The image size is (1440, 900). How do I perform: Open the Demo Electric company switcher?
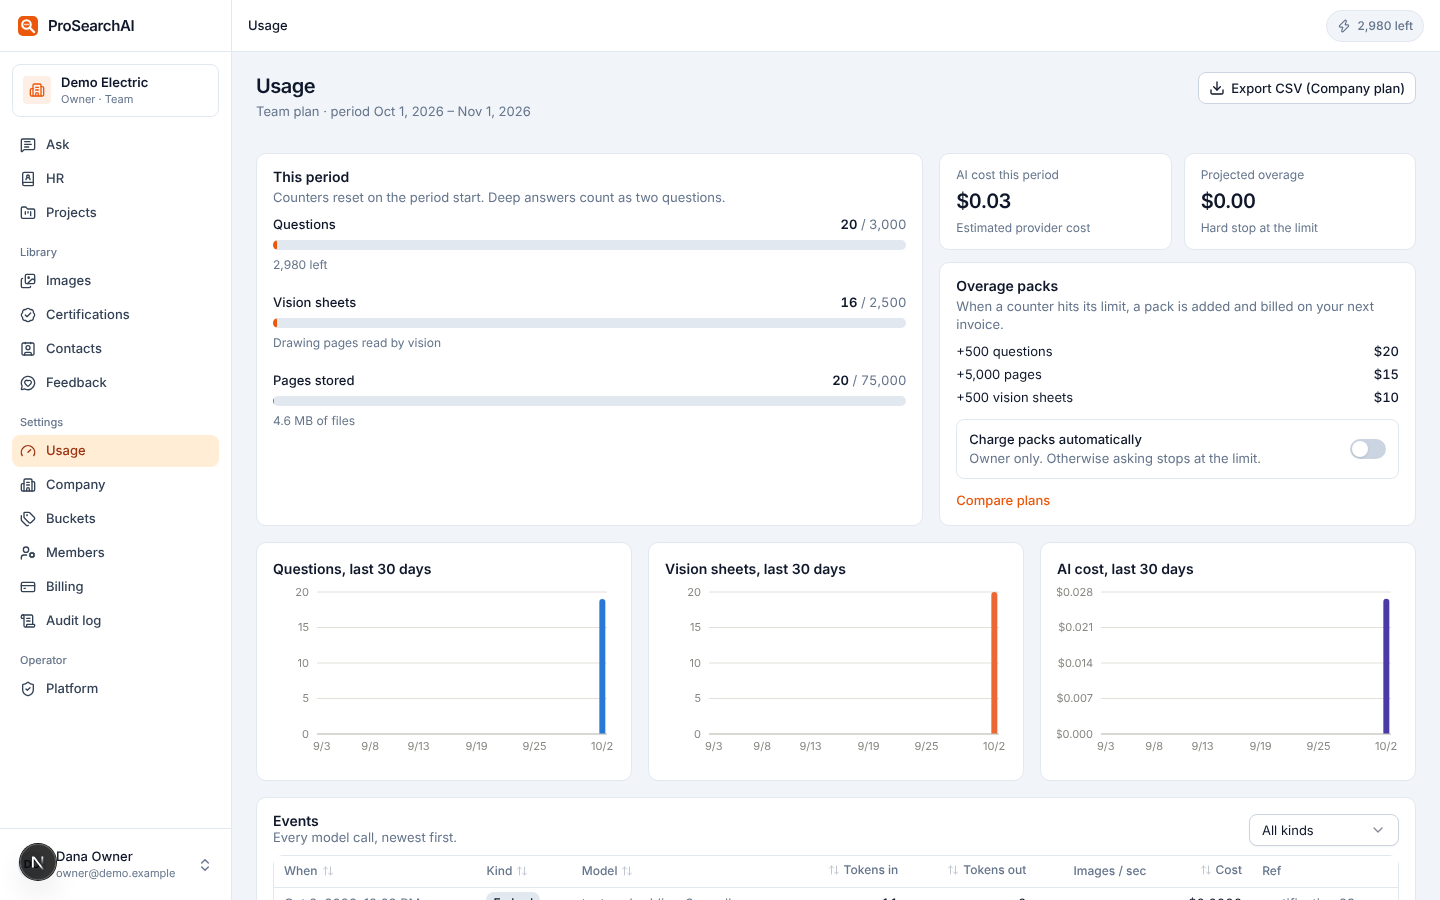(115, 90)
